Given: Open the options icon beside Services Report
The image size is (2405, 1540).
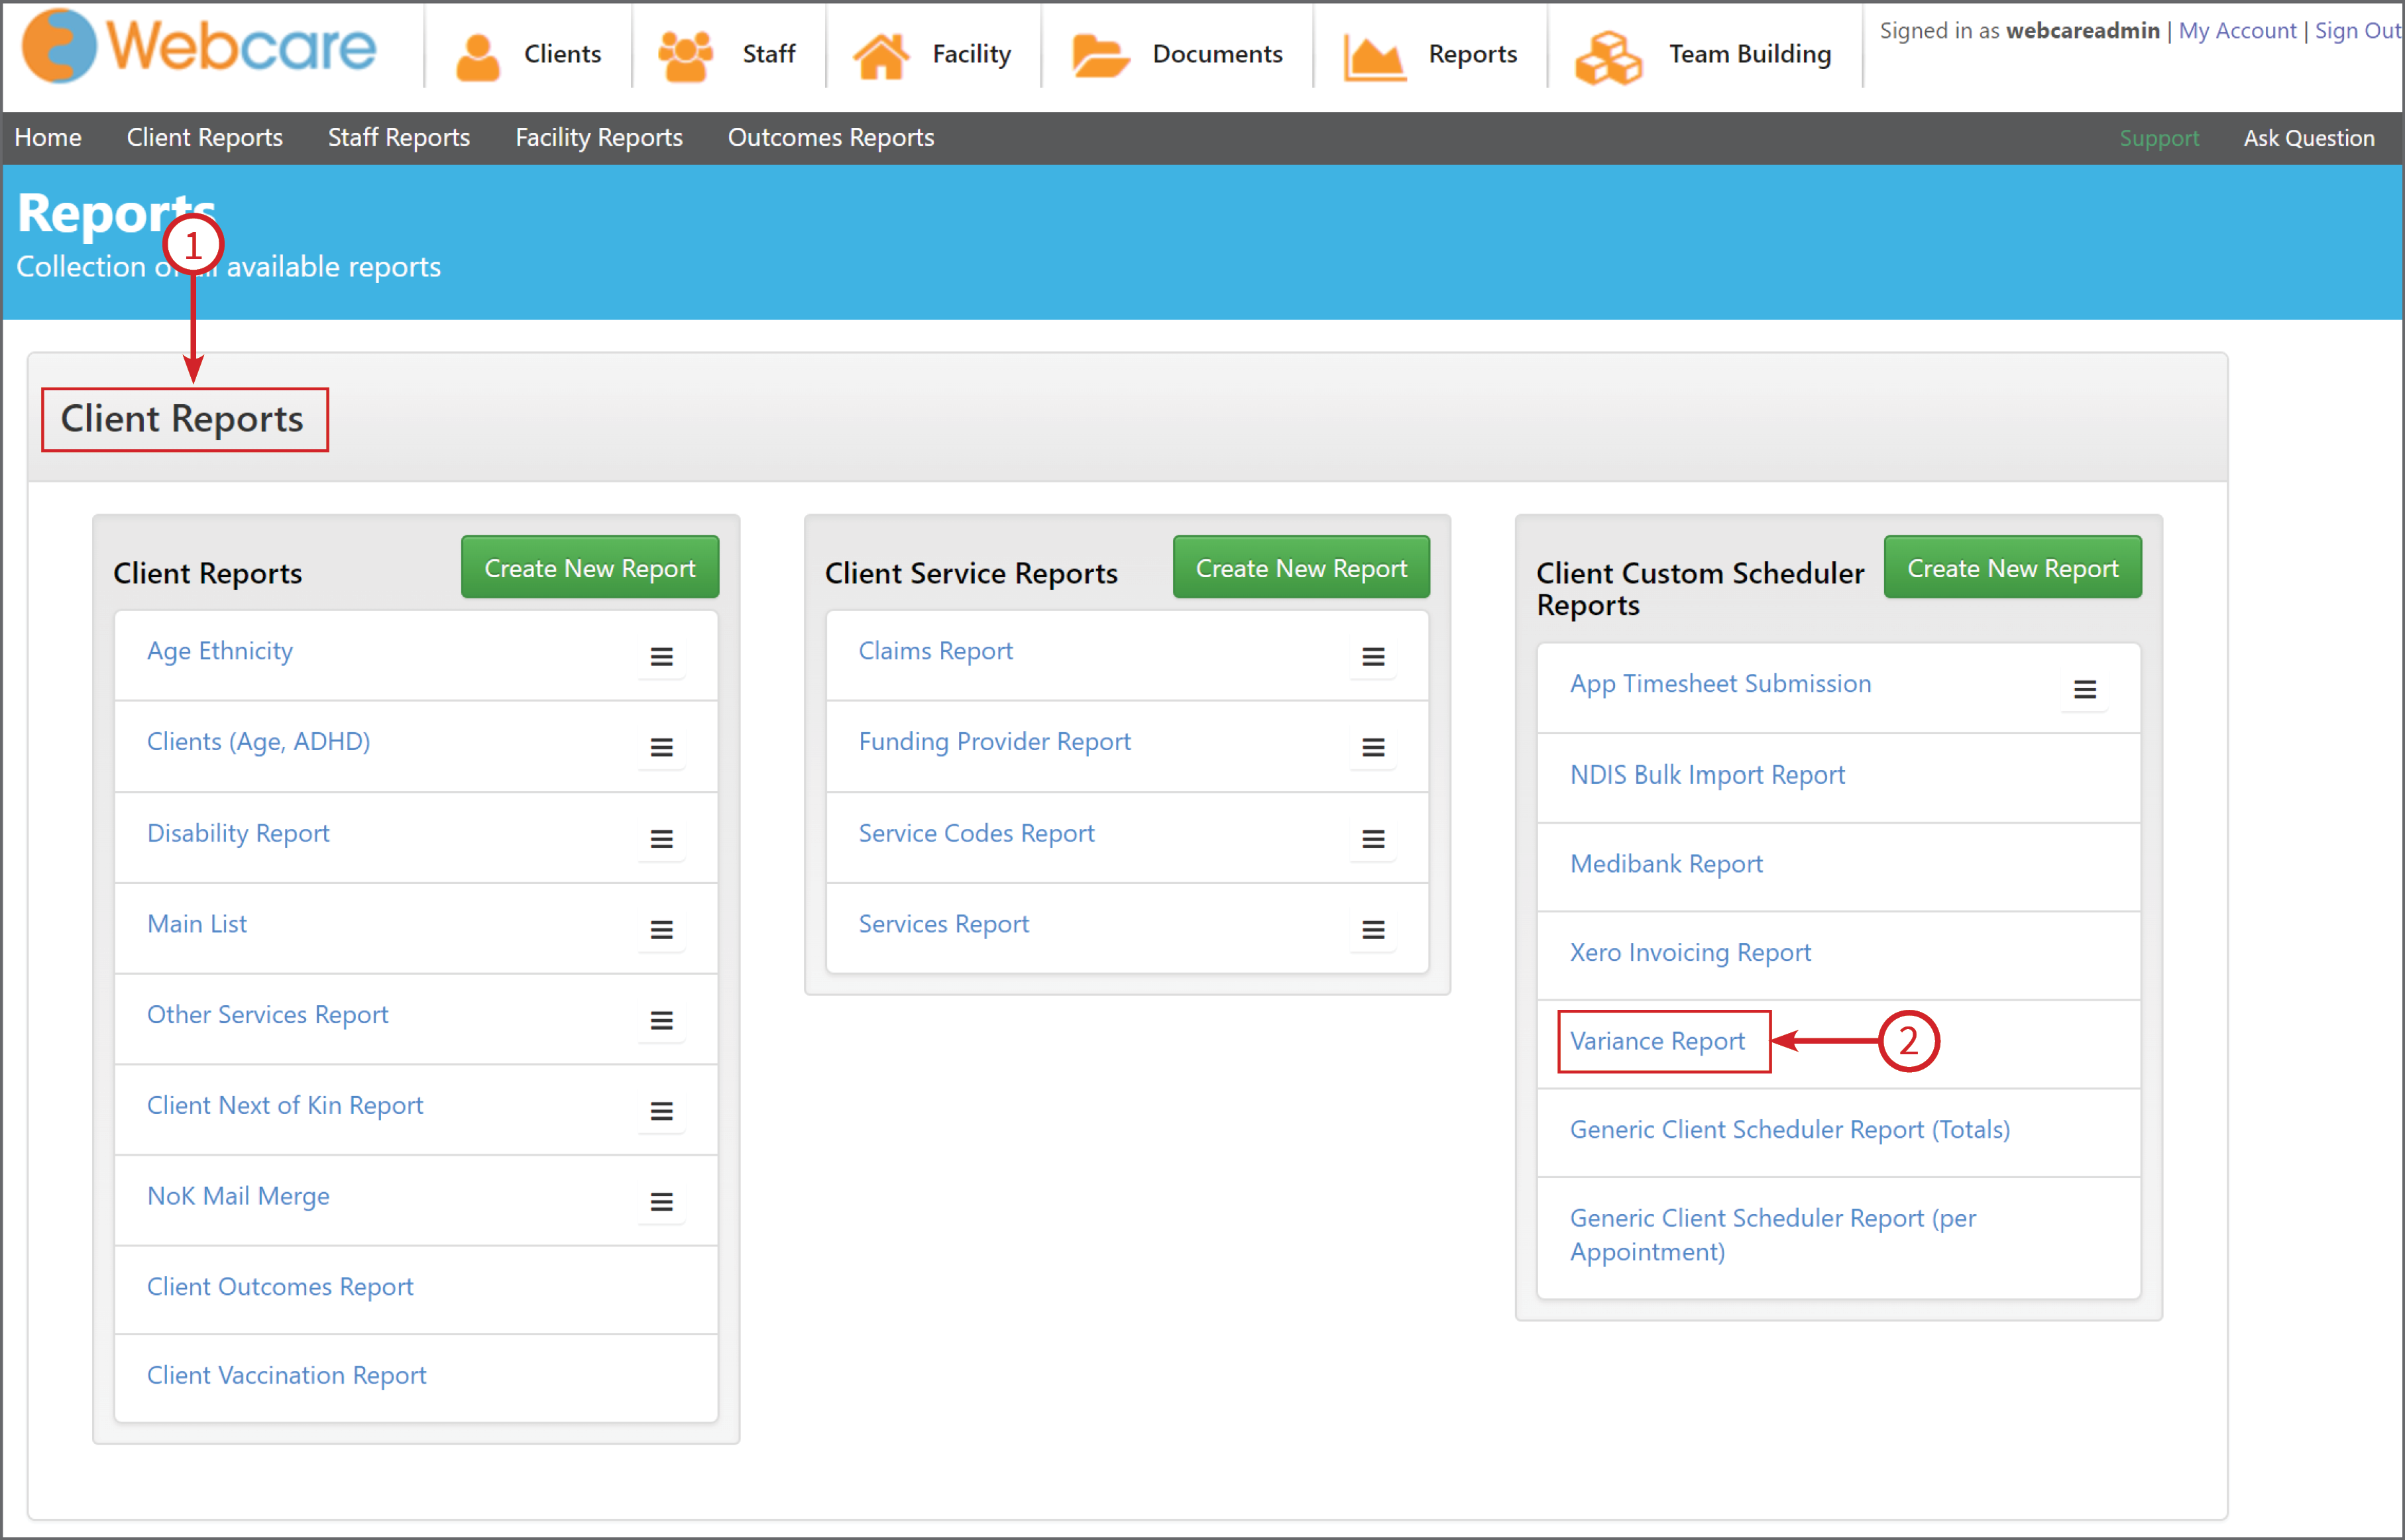Looking at the screenshot, I should pos(1373,929).
